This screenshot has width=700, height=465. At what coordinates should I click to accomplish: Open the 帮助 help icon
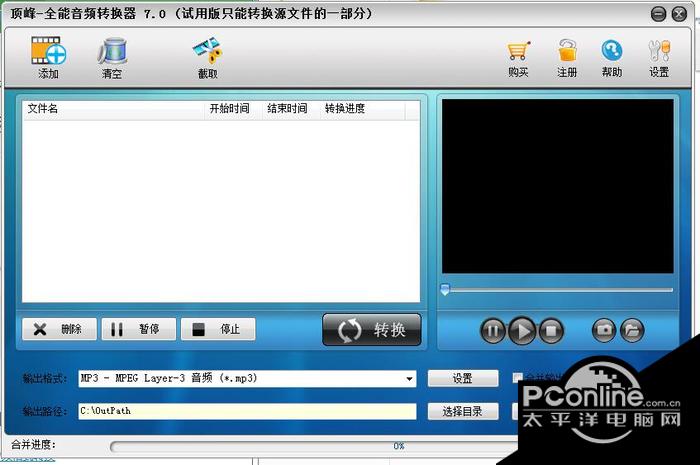pyautogui.click(x=612, y=58)
